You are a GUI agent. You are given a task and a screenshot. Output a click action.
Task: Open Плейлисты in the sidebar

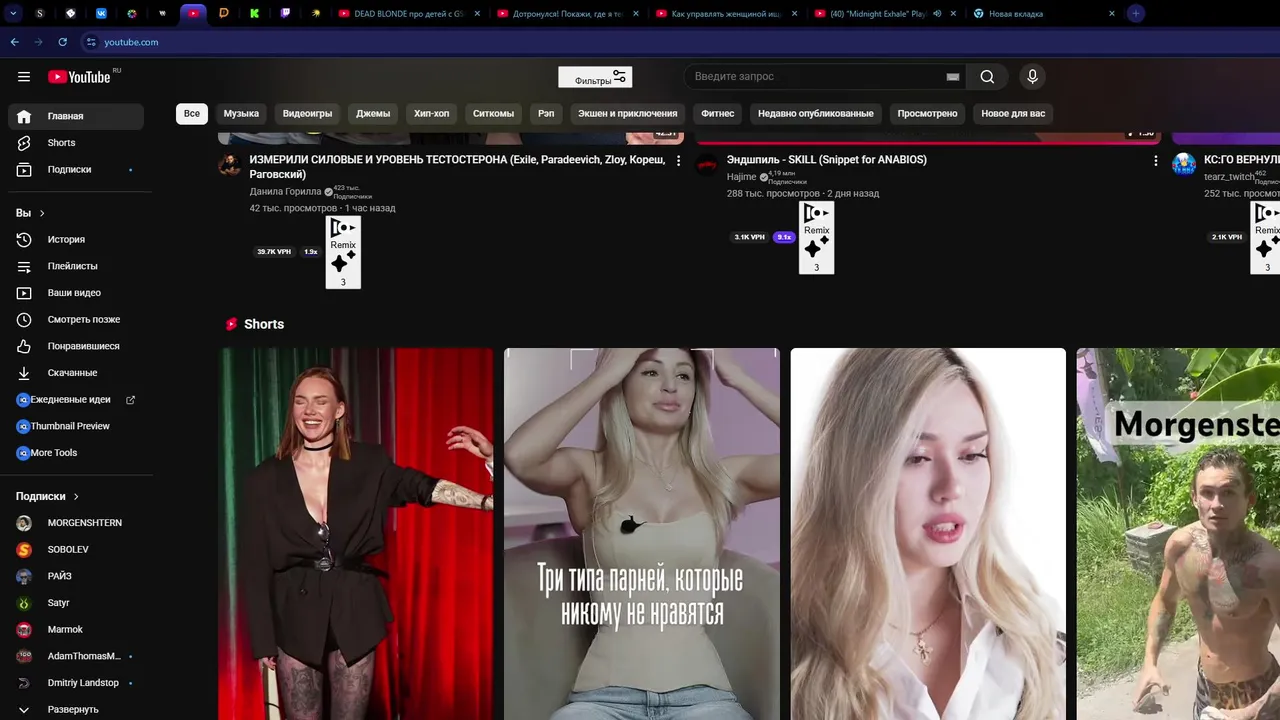coord(76,266)
